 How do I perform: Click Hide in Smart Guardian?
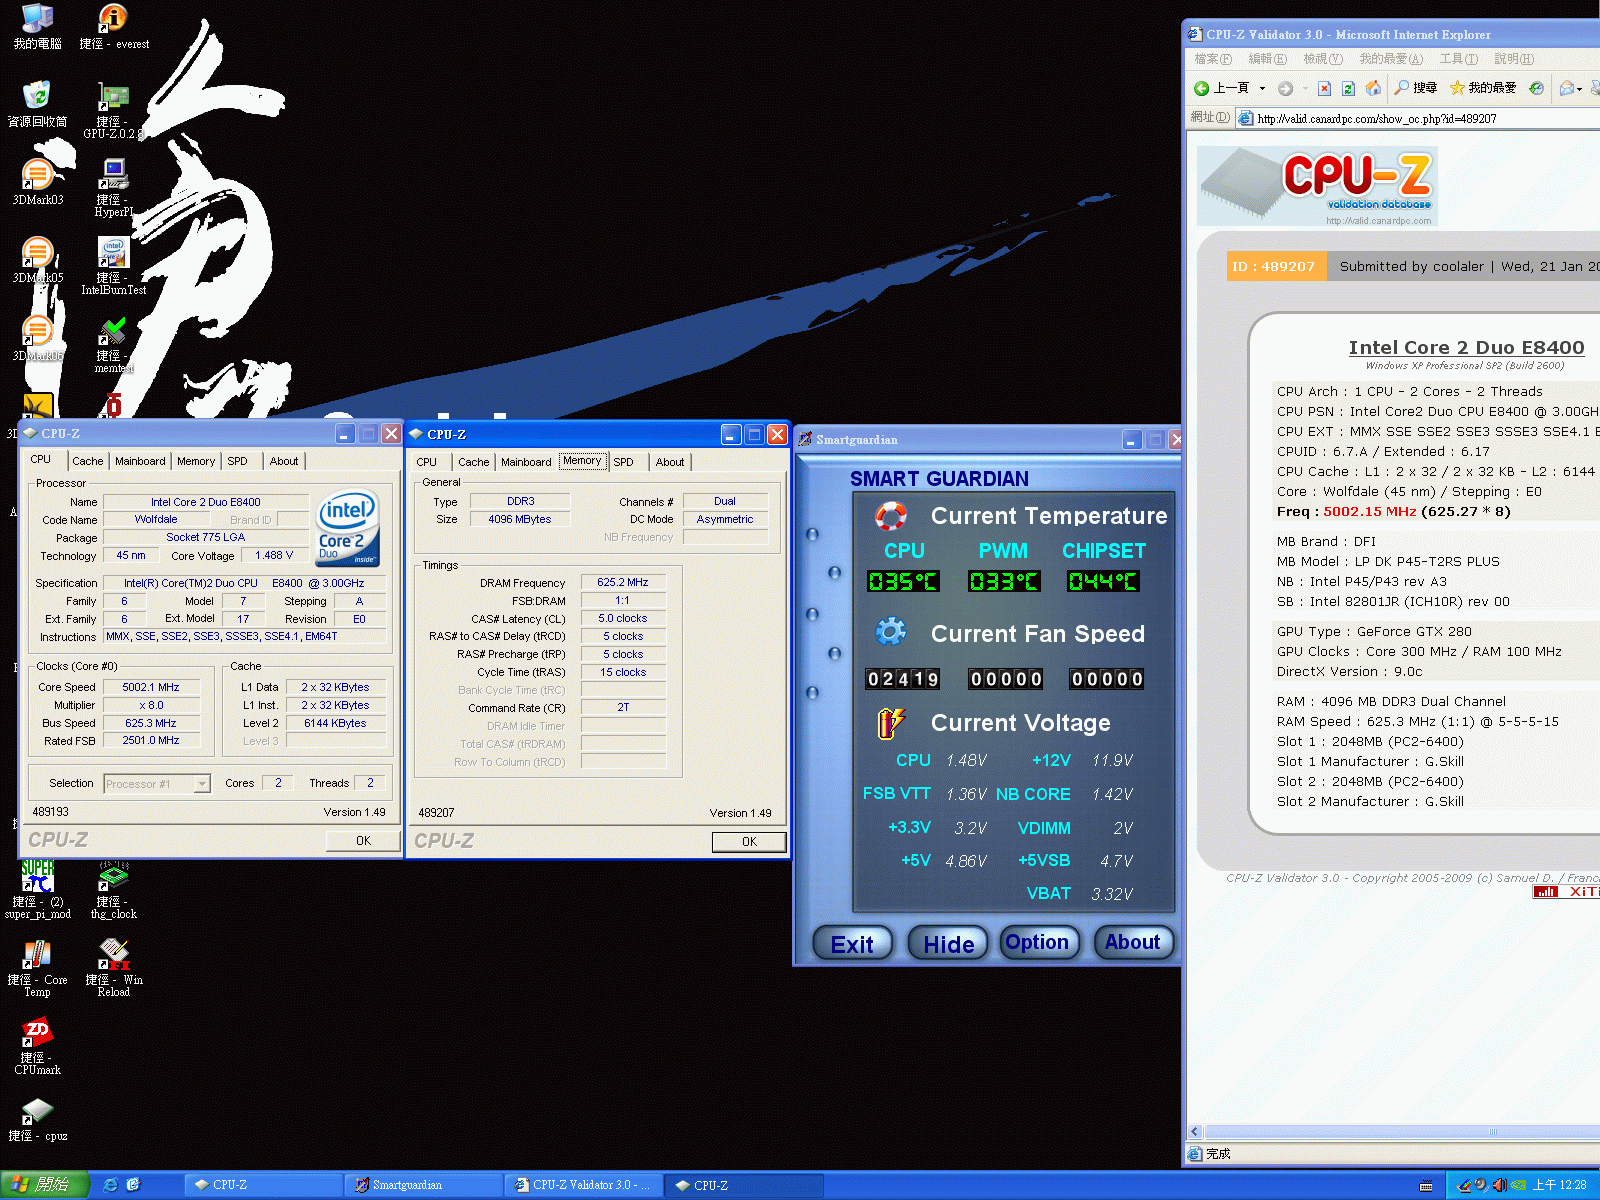948,943
